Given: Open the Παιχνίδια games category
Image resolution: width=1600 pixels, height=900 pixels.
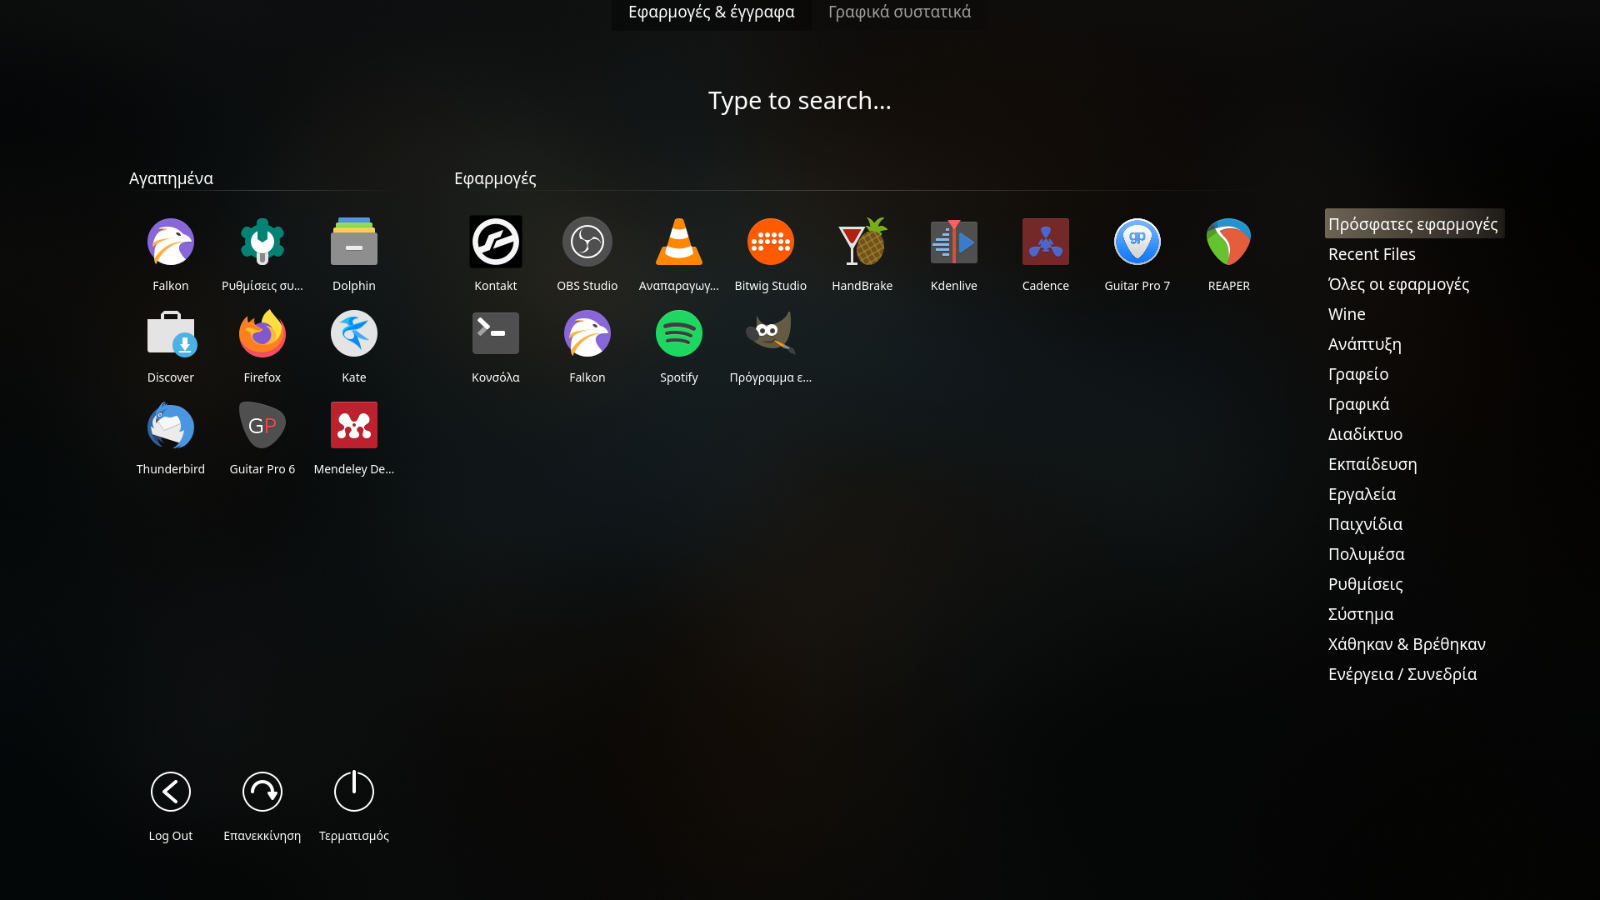Looking at the screenshot, I should click(x=1366, y=524).
